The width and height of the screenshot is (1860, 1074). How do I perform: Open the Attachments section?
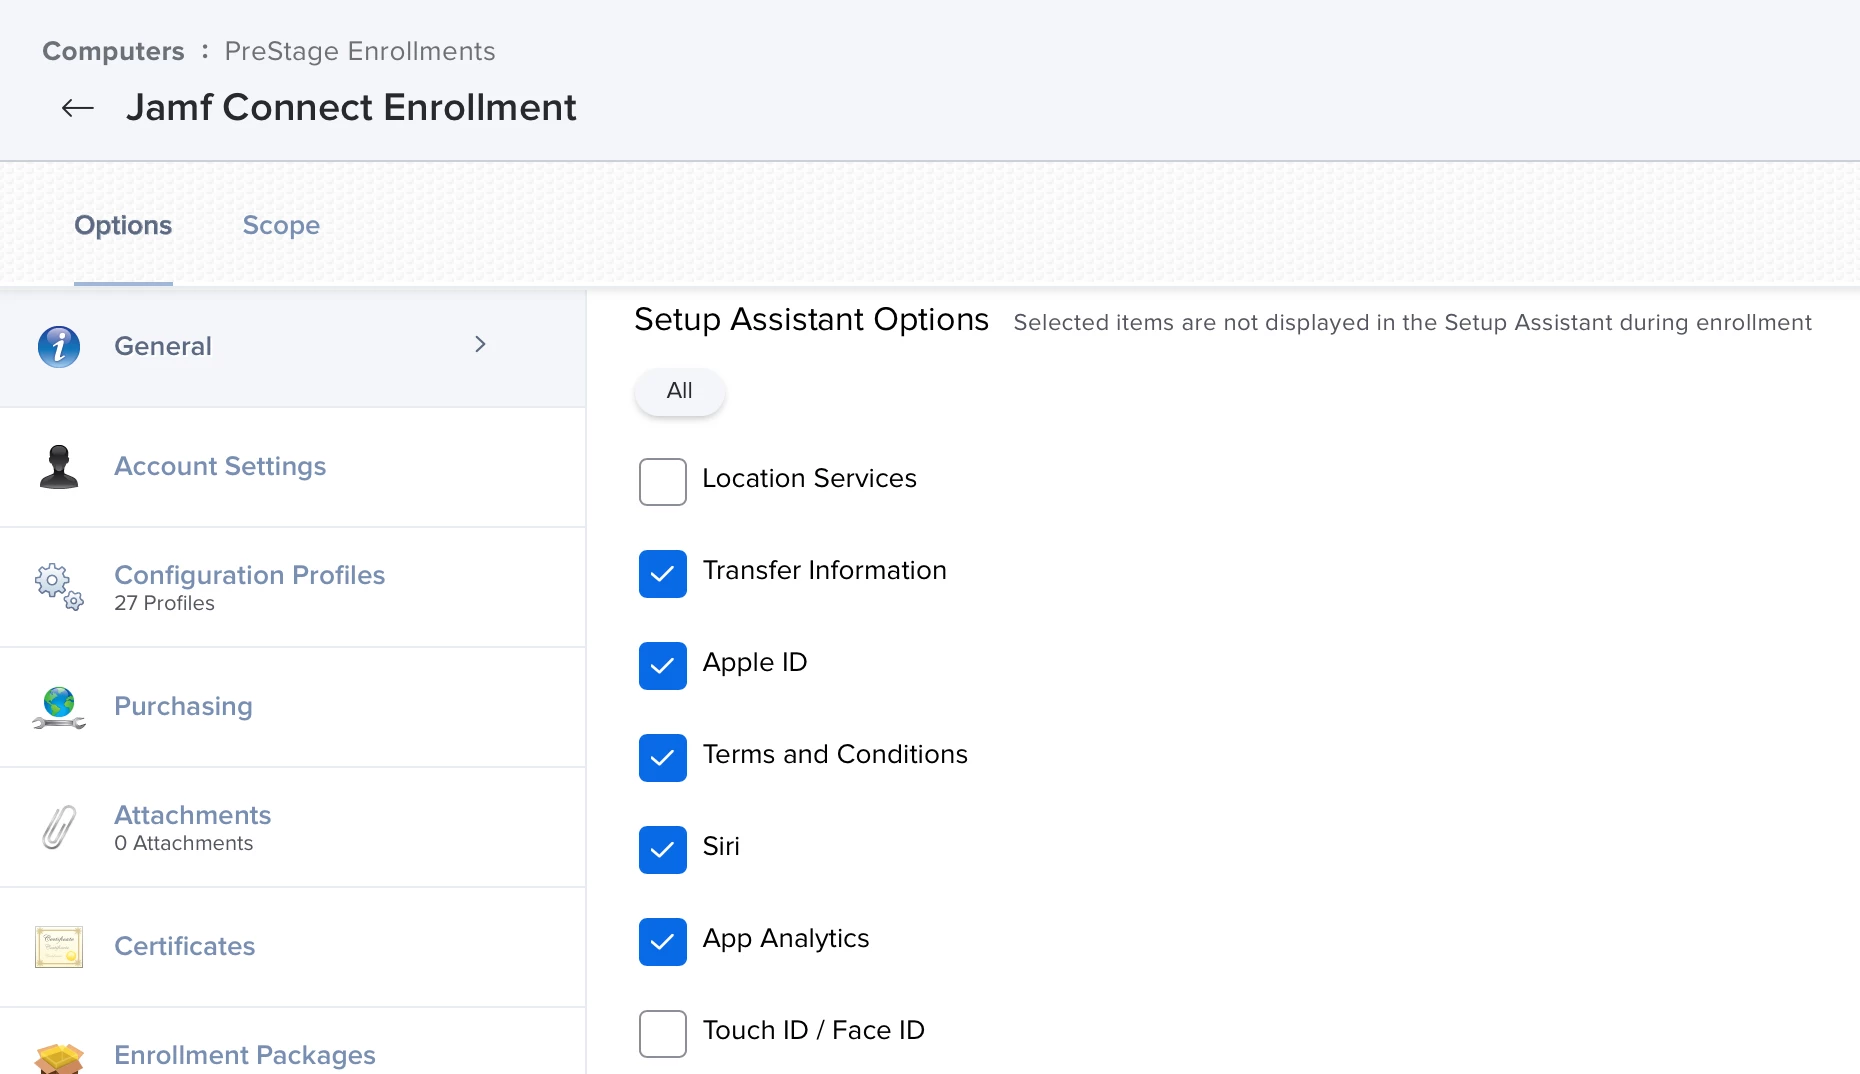pos(293,827)
